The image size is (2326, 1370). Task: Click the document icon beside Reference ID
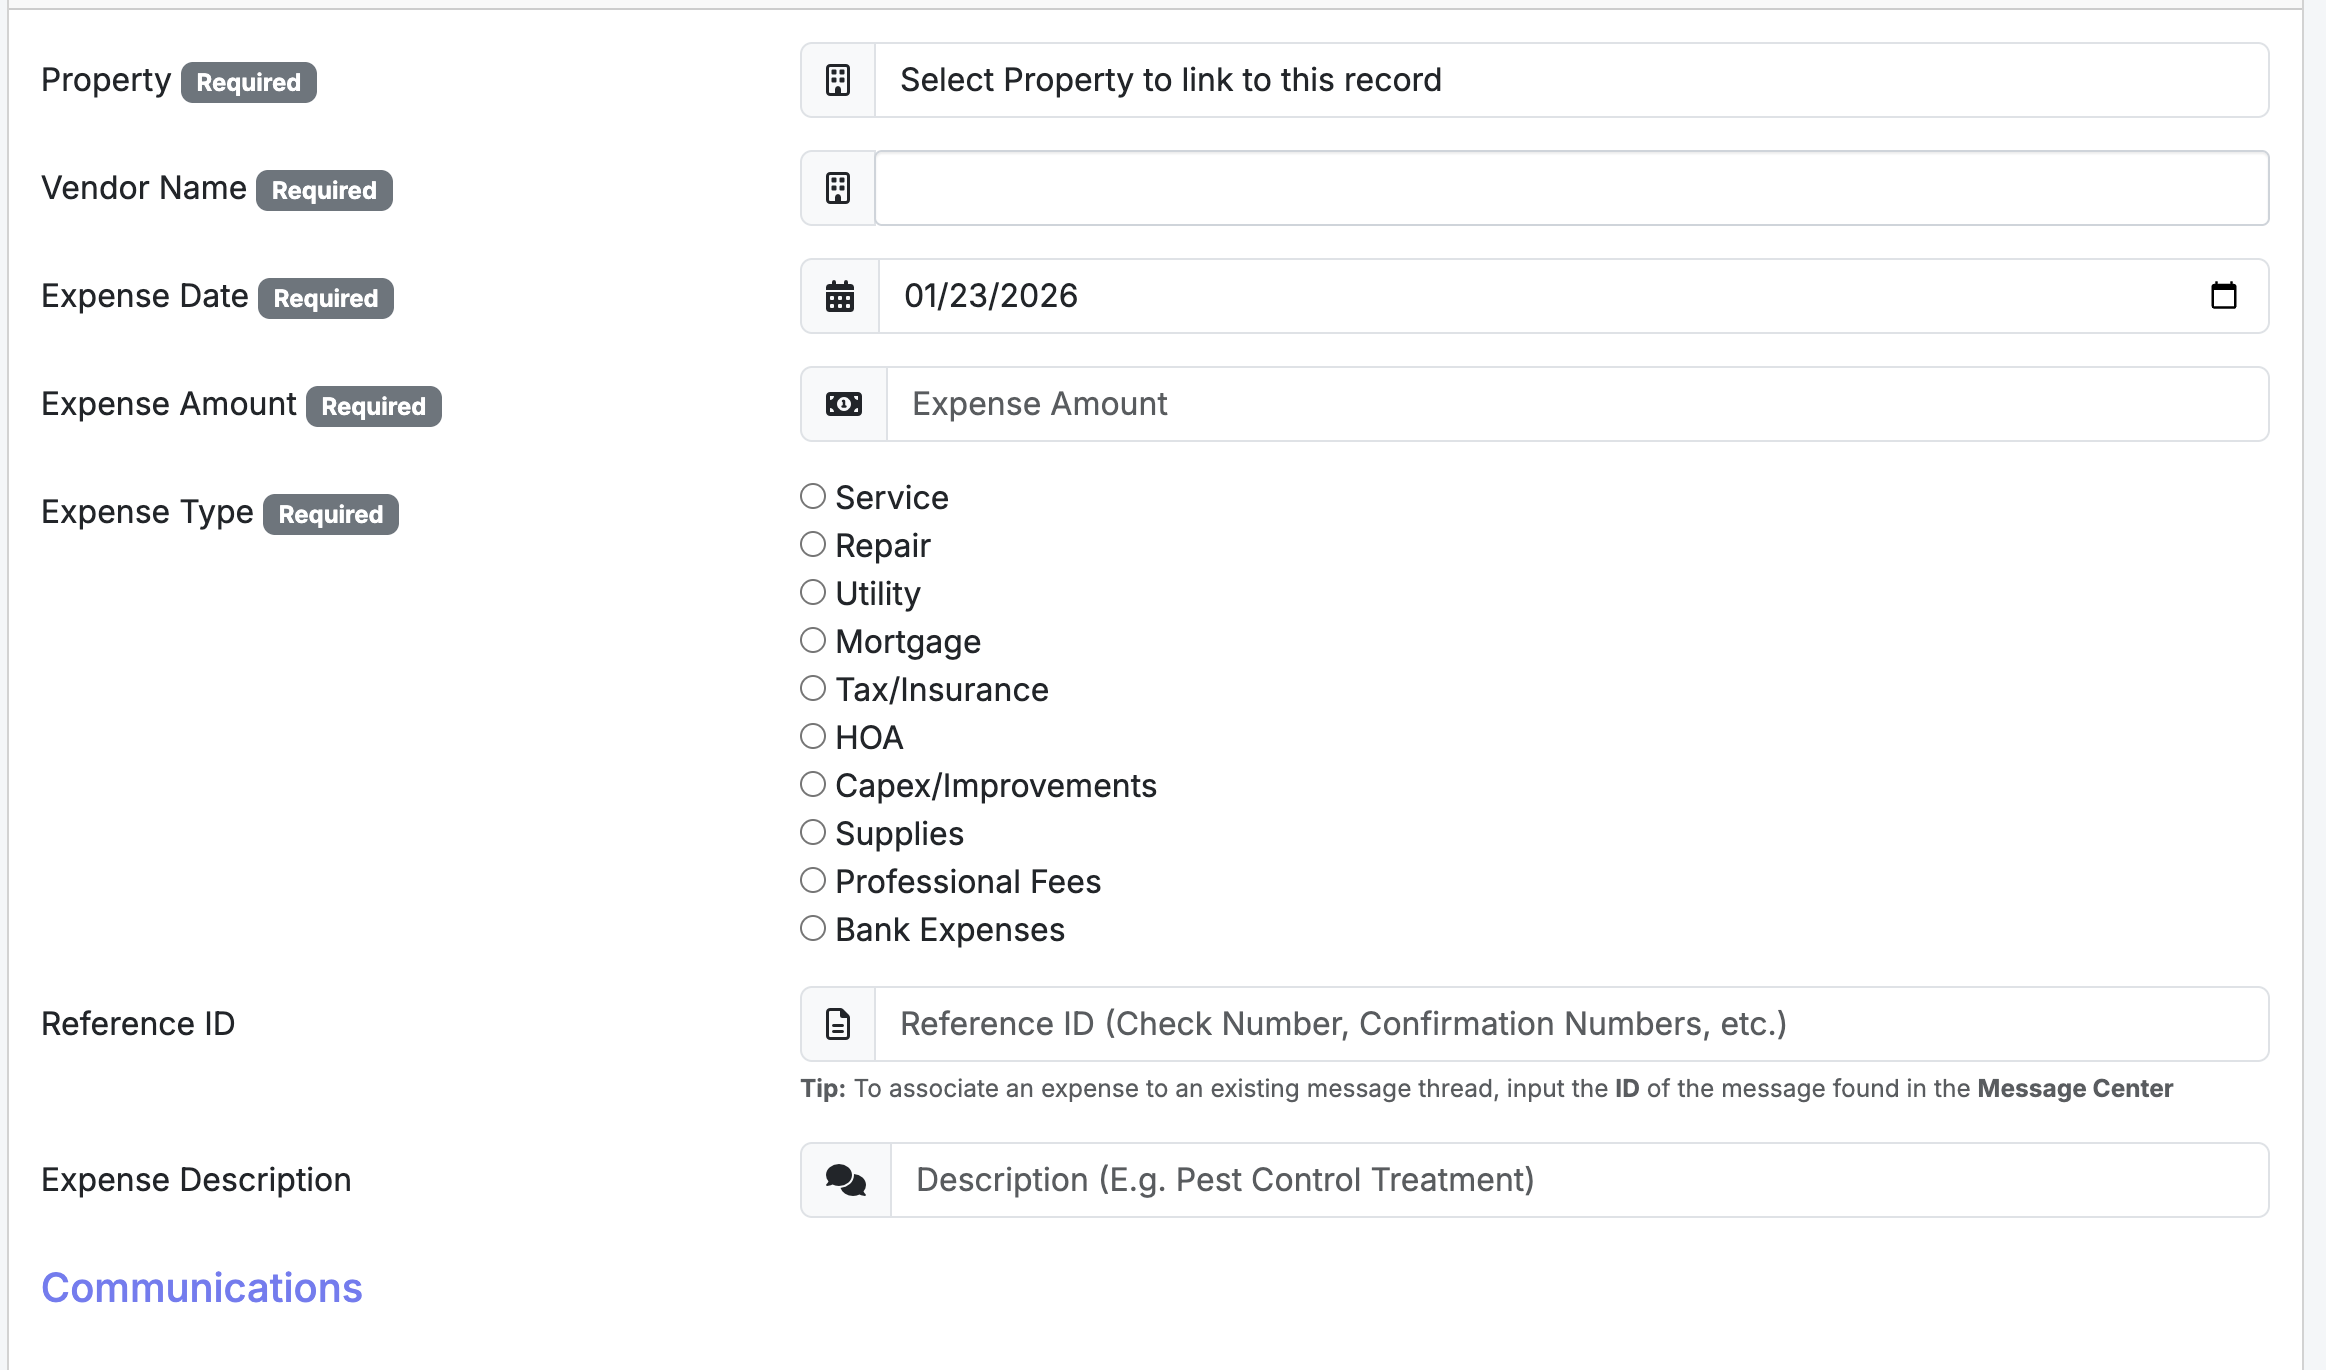pyautogui.click(x=838, y=1024)
